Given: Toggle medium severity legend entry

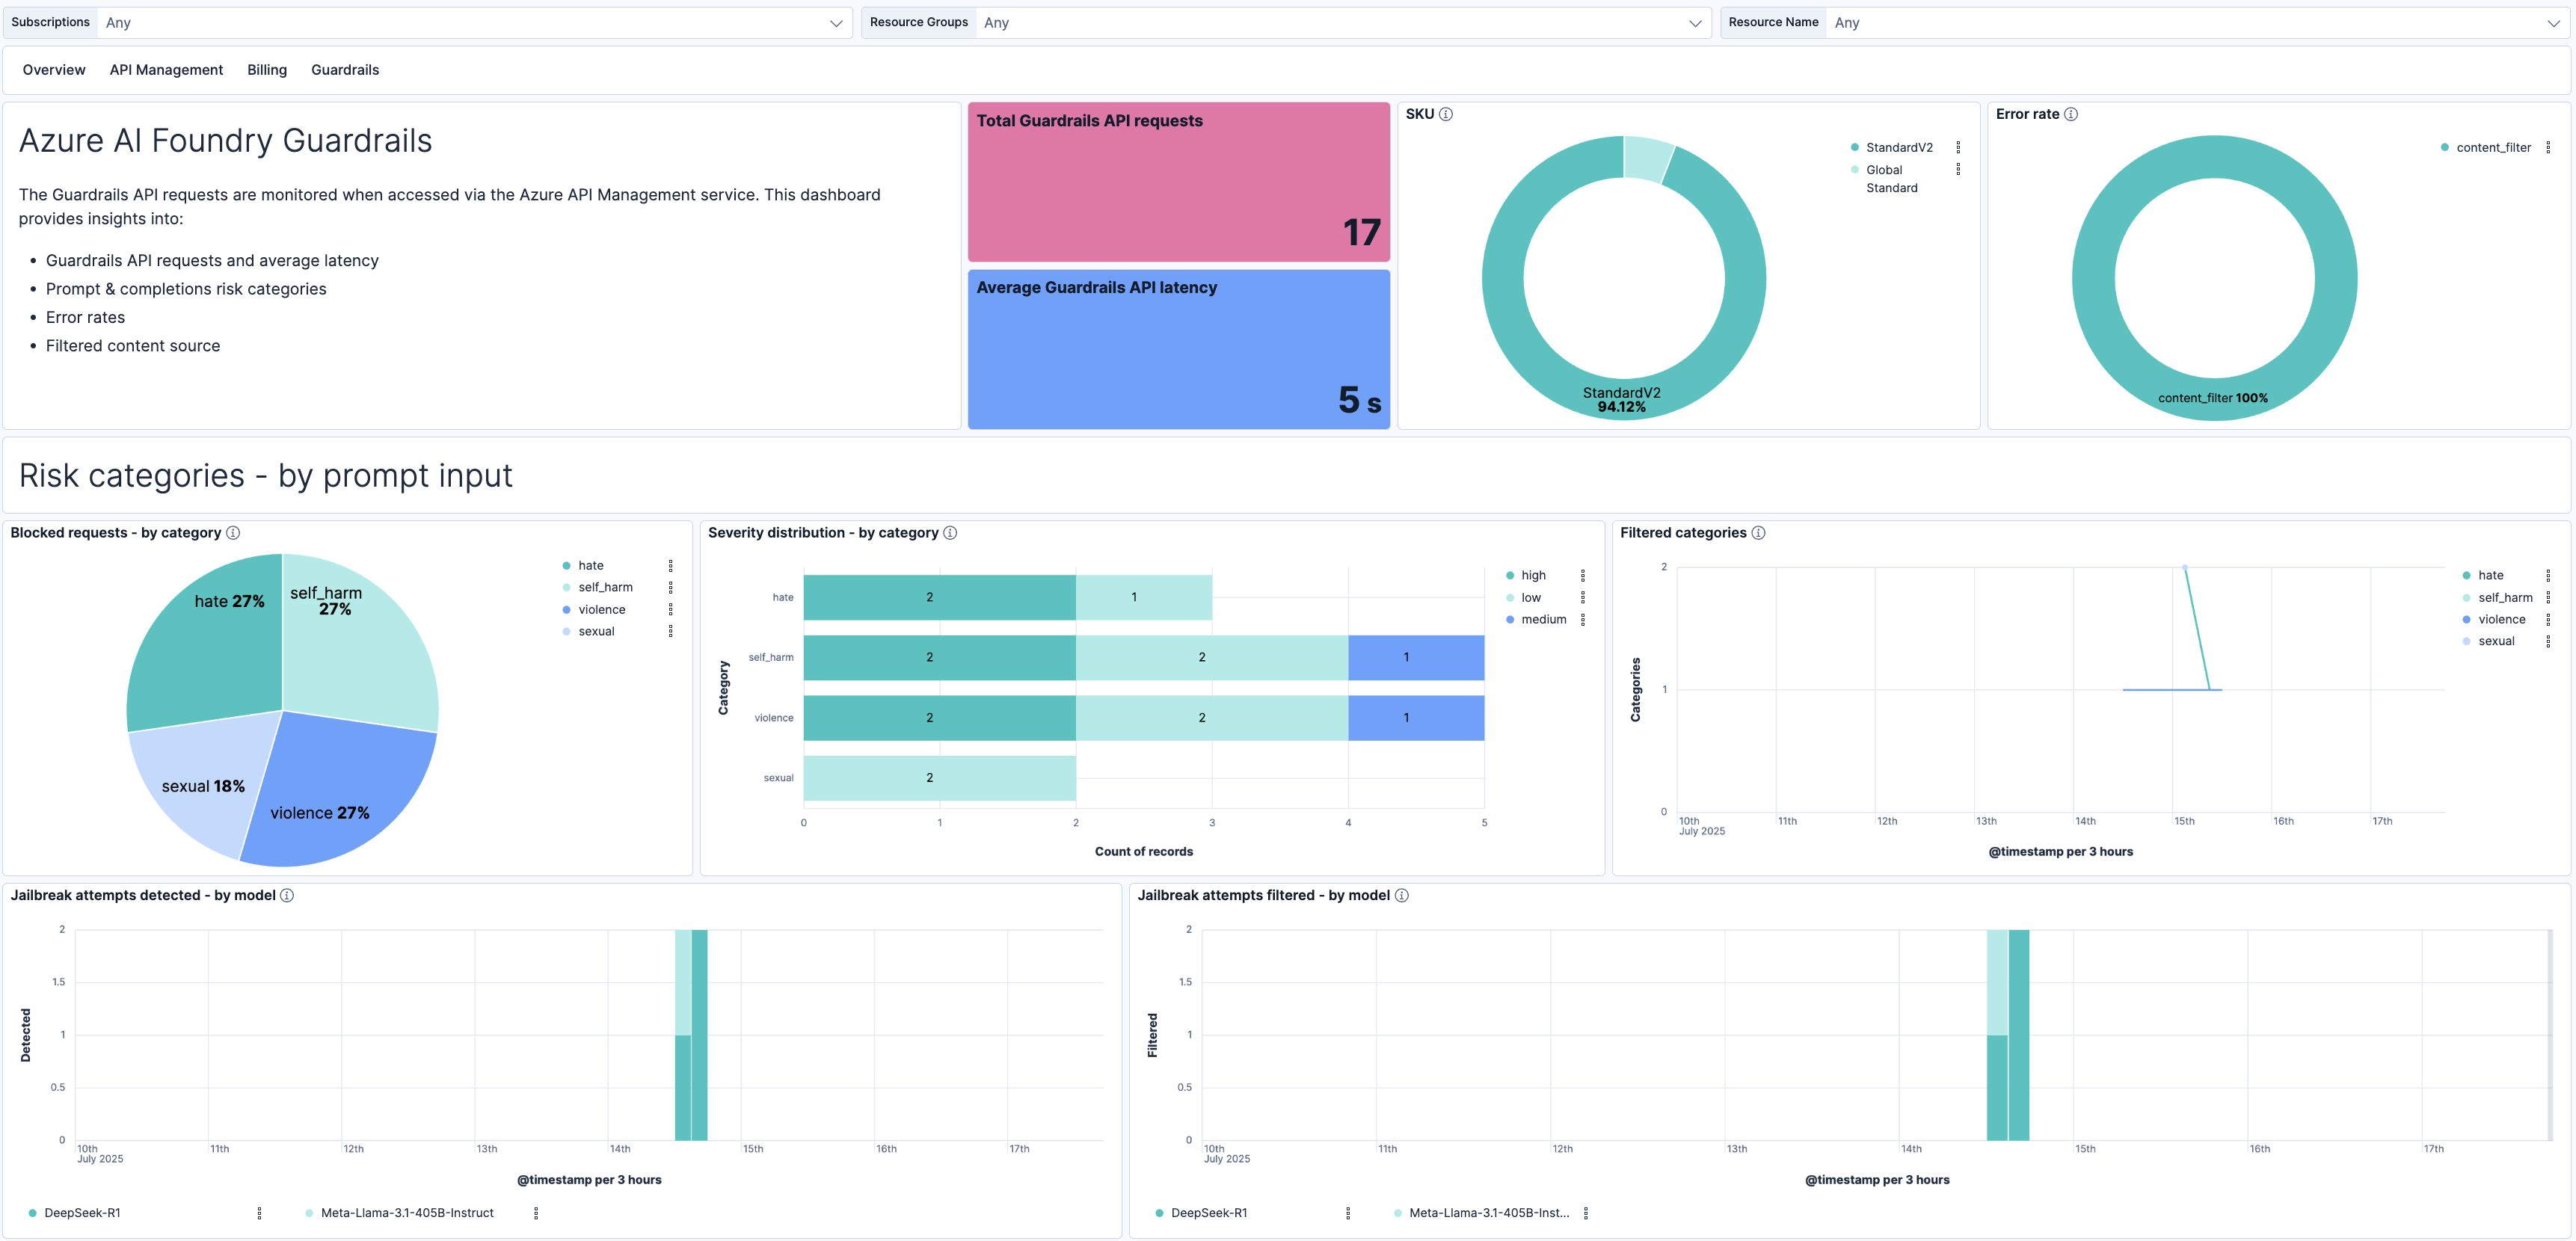Looking at the screenshot, I should pos(1543,620).
